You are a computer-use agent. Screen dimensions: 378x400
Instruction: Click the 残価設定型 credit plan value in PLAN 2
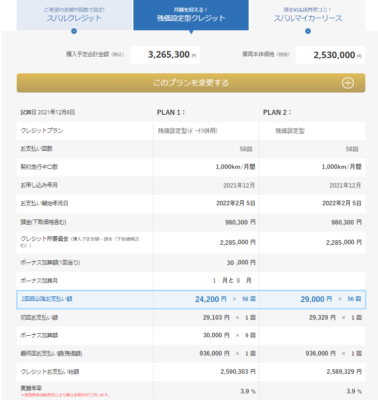point(290,131)
